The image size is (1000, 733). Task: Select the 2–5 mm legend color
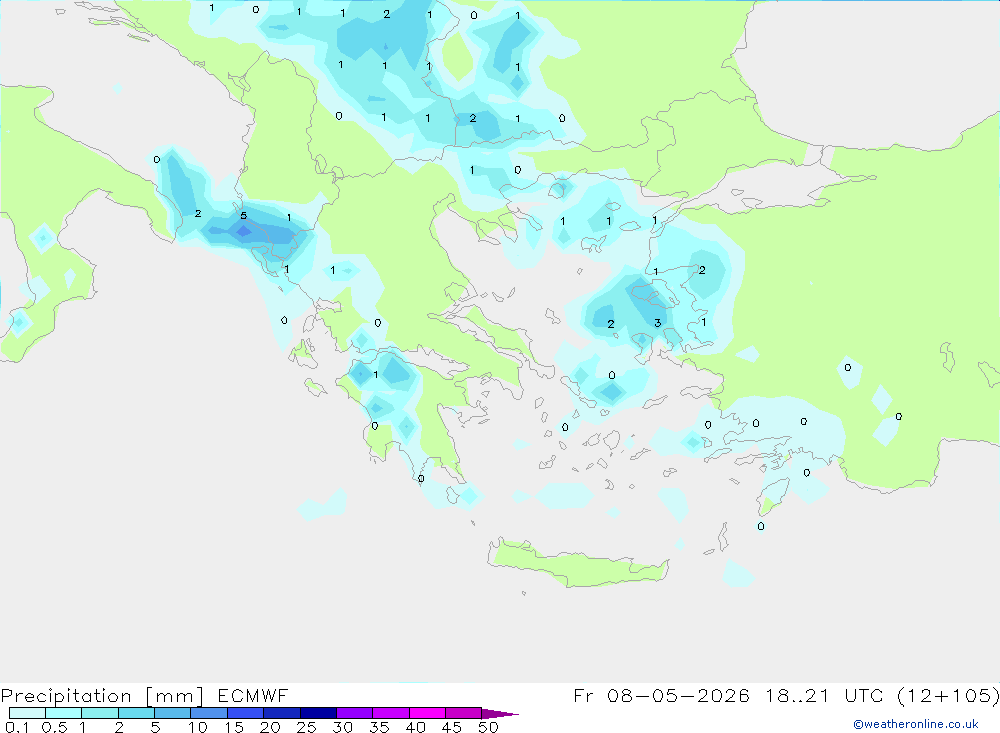click(136, 713)
